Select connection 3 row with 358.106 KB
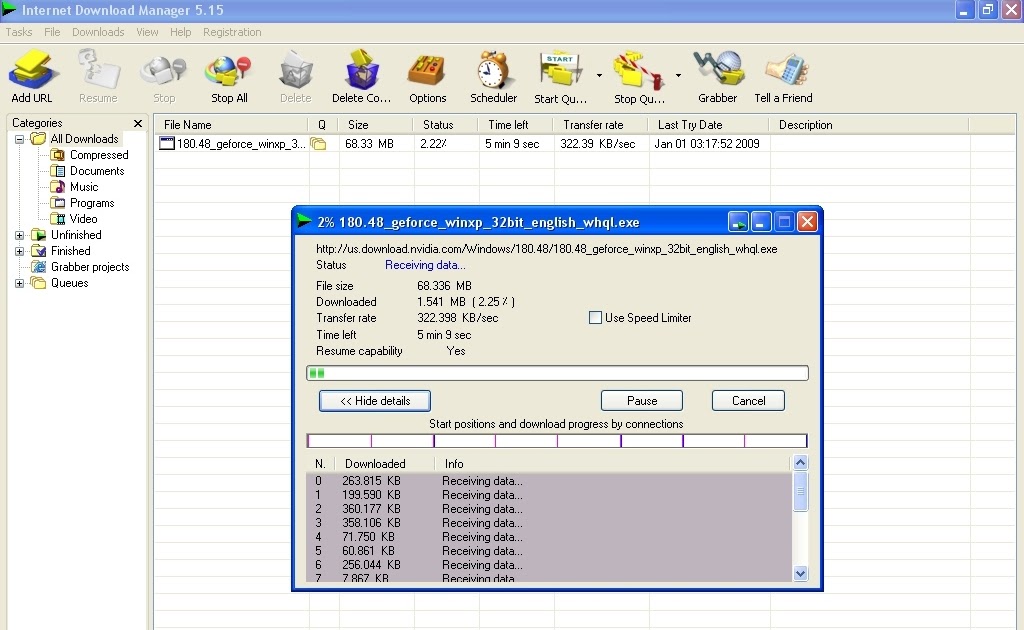 (x=549, y=523)
